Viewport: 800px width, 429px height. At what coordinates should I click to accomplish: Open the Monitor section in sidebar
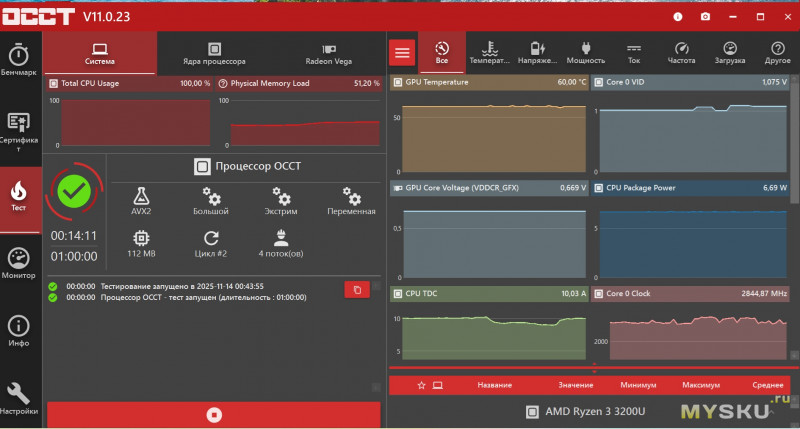pos(21,263)
